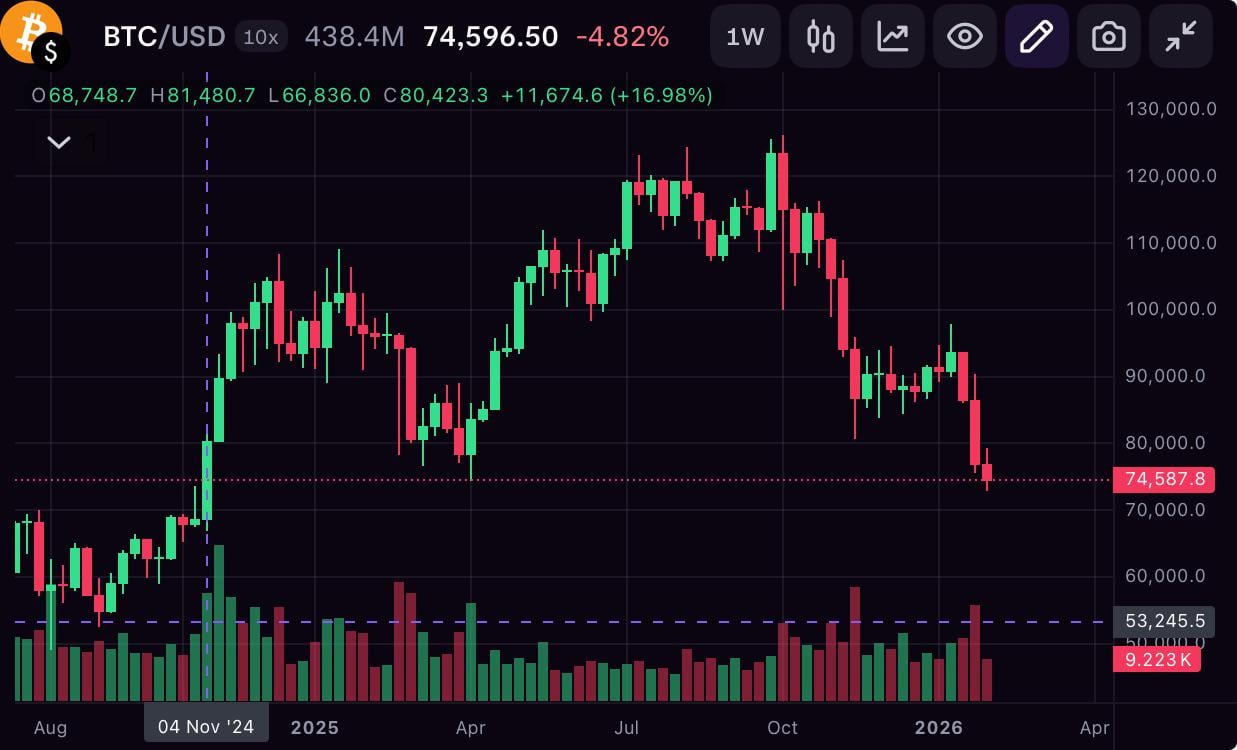The height and width of the screenshot is (750, 1237).
Task: Toggle the eye visibility icon
Action: pos(964,37)
